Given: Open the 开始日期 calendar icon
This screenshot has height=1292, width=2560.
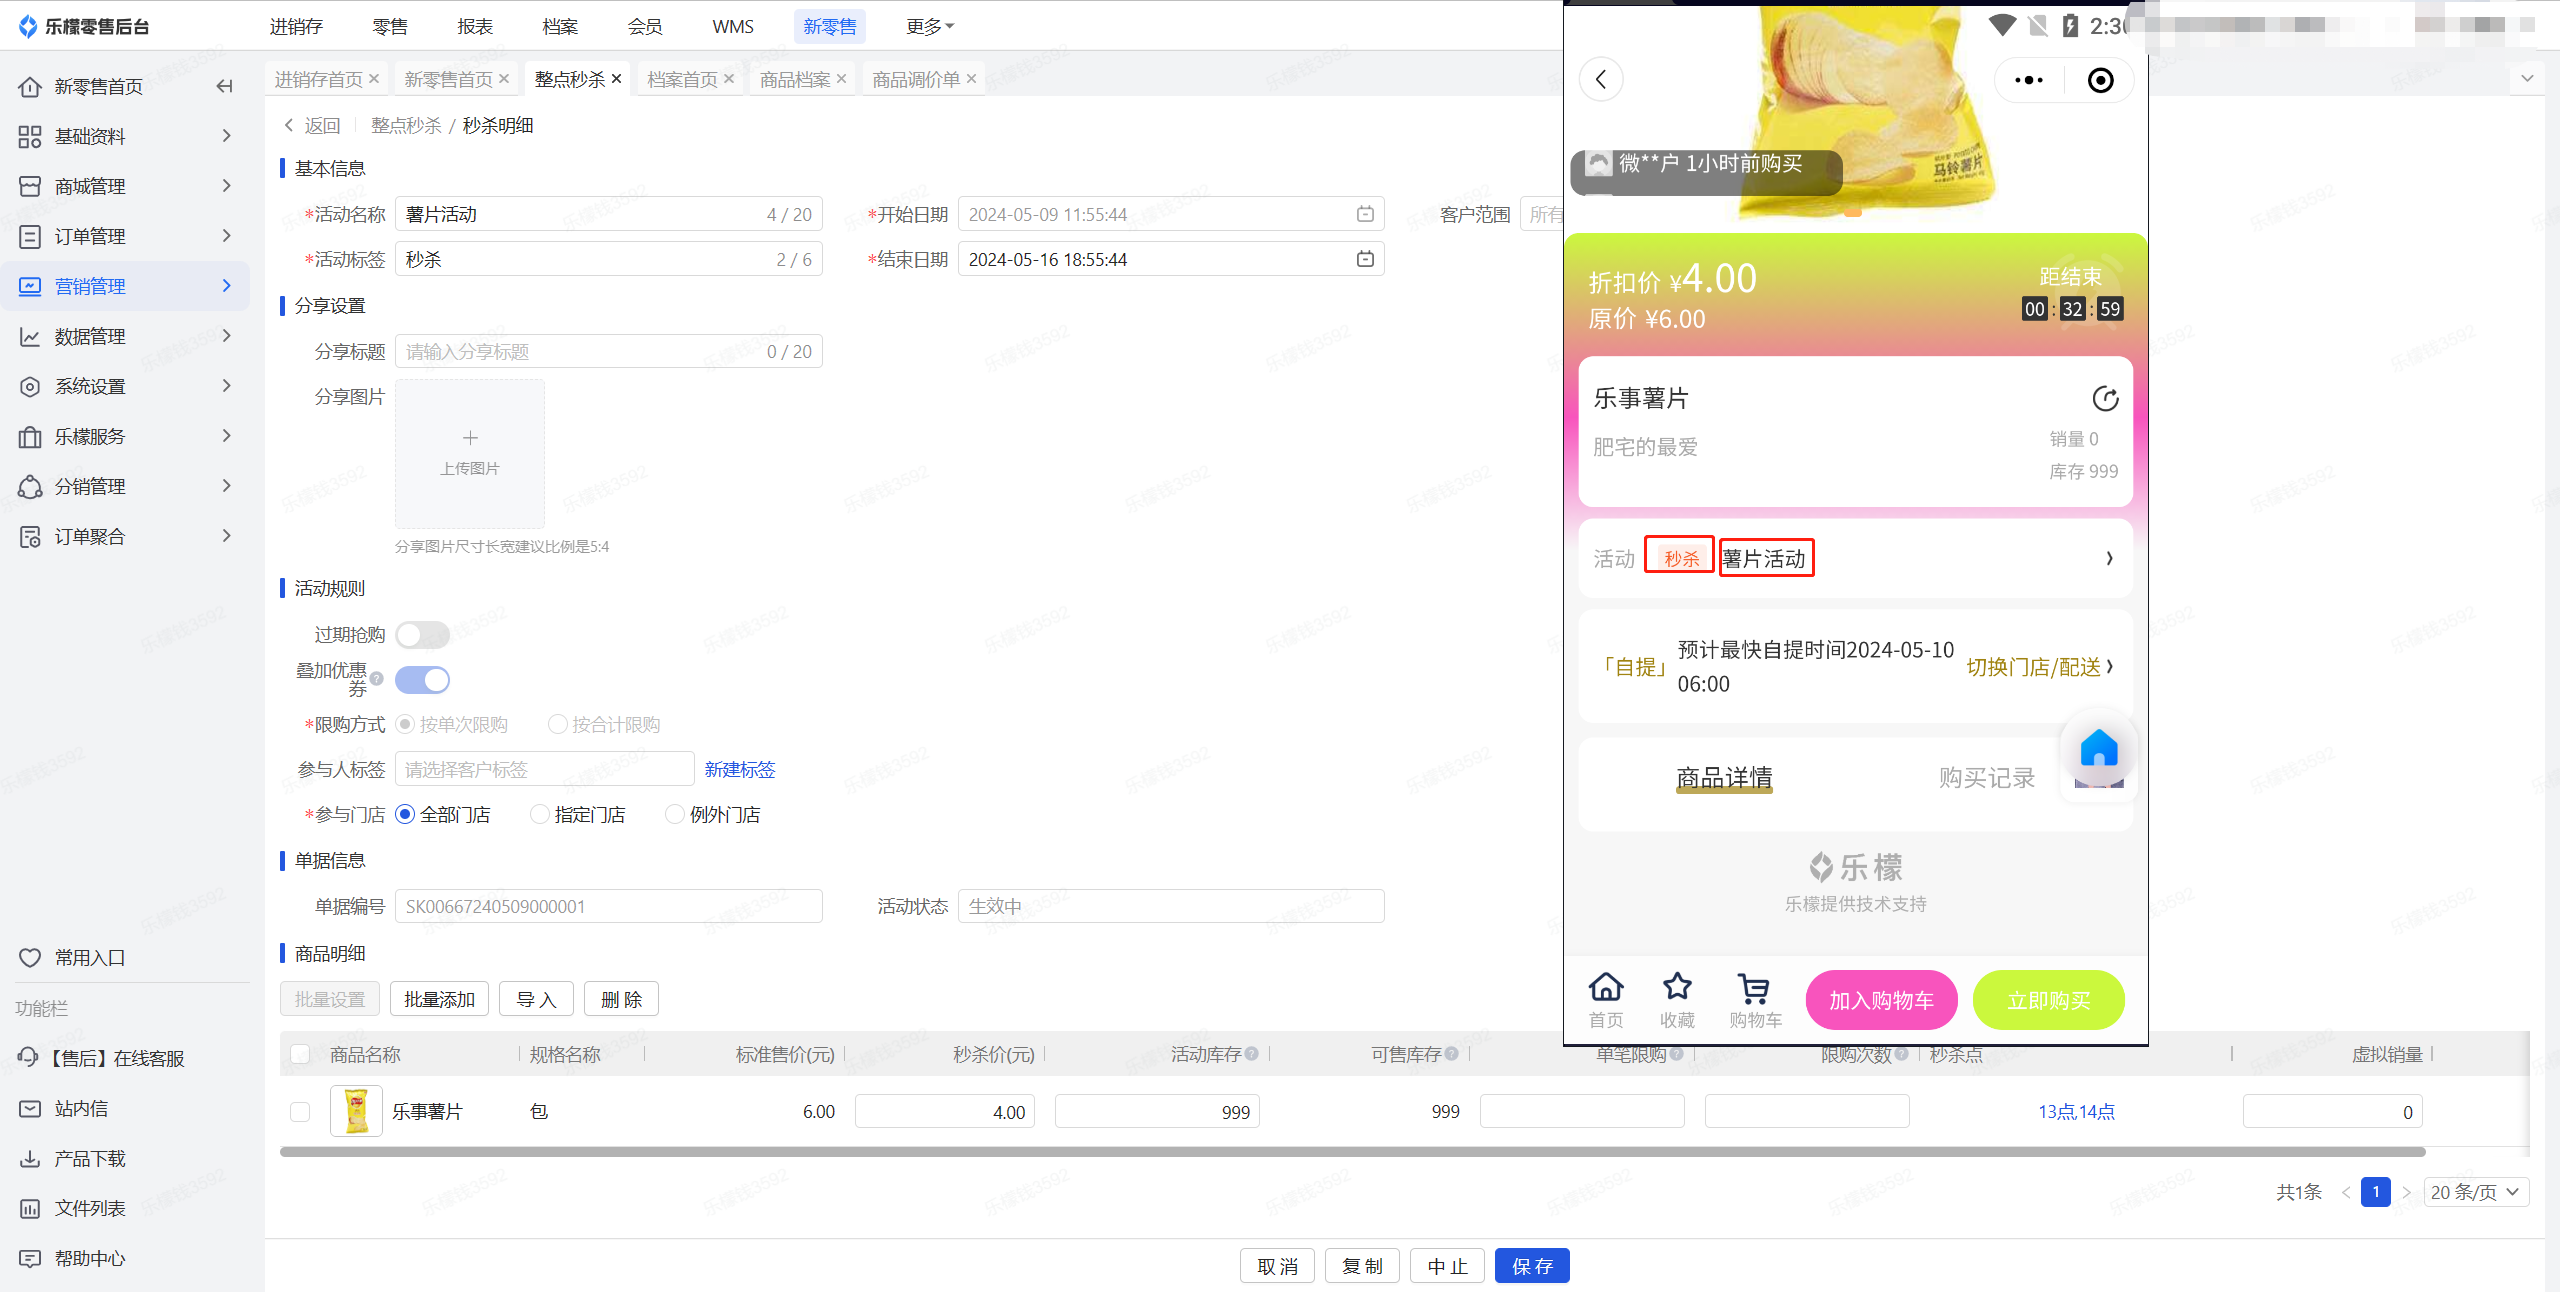Looking at the screenshot, I should pos(1365,214).
